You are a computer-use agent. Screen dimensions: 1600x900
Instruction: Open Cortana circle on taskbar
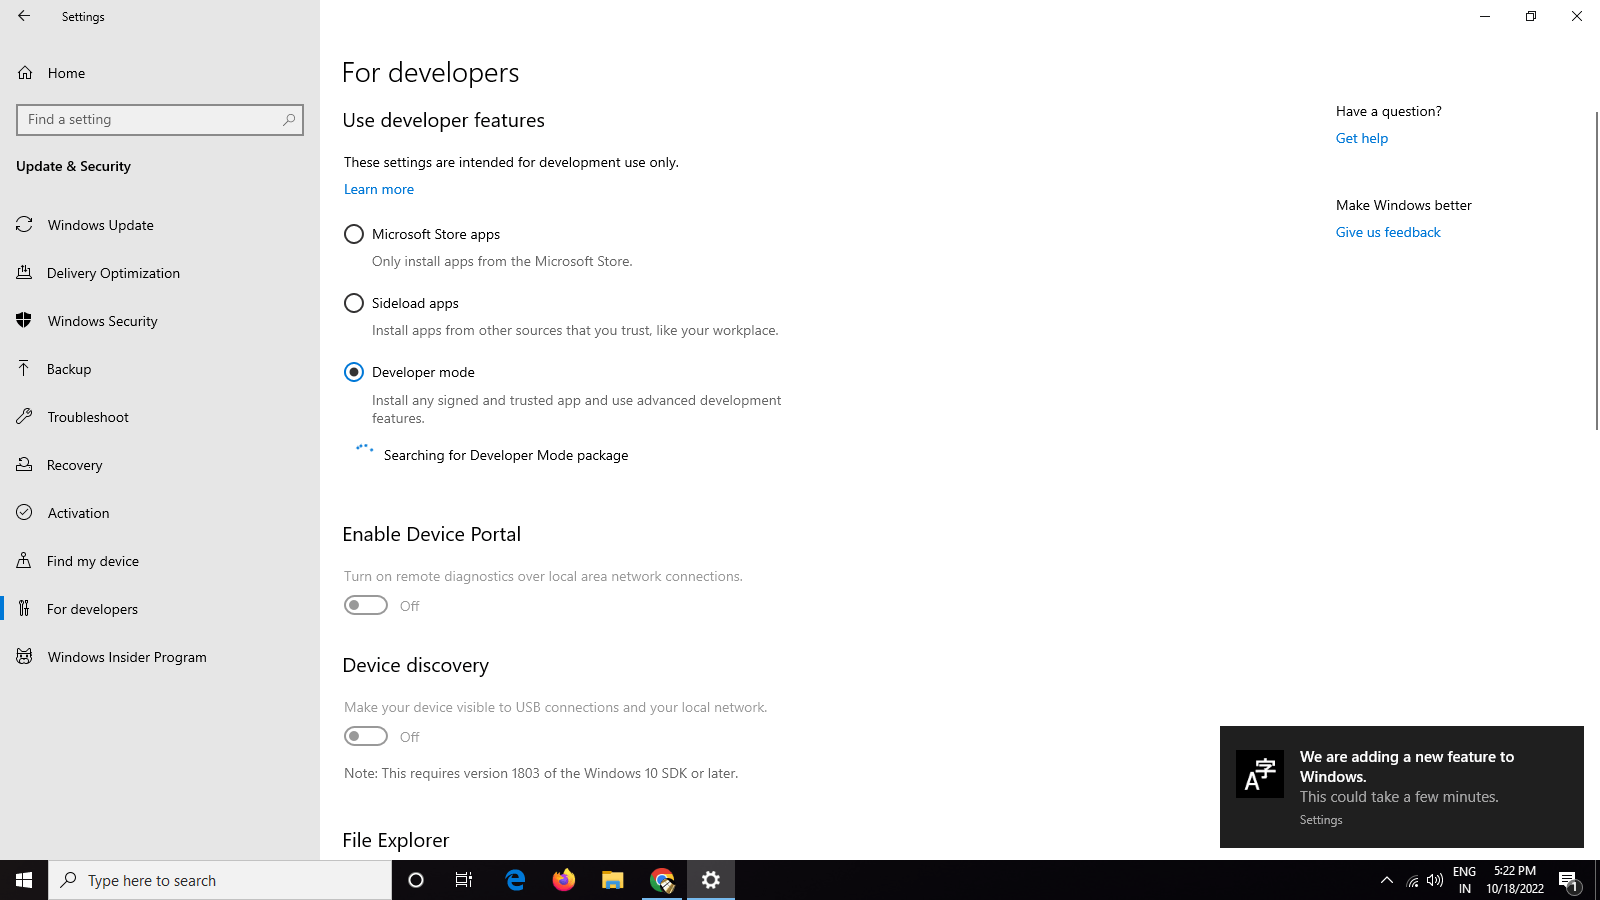click(x=416, y=880)
